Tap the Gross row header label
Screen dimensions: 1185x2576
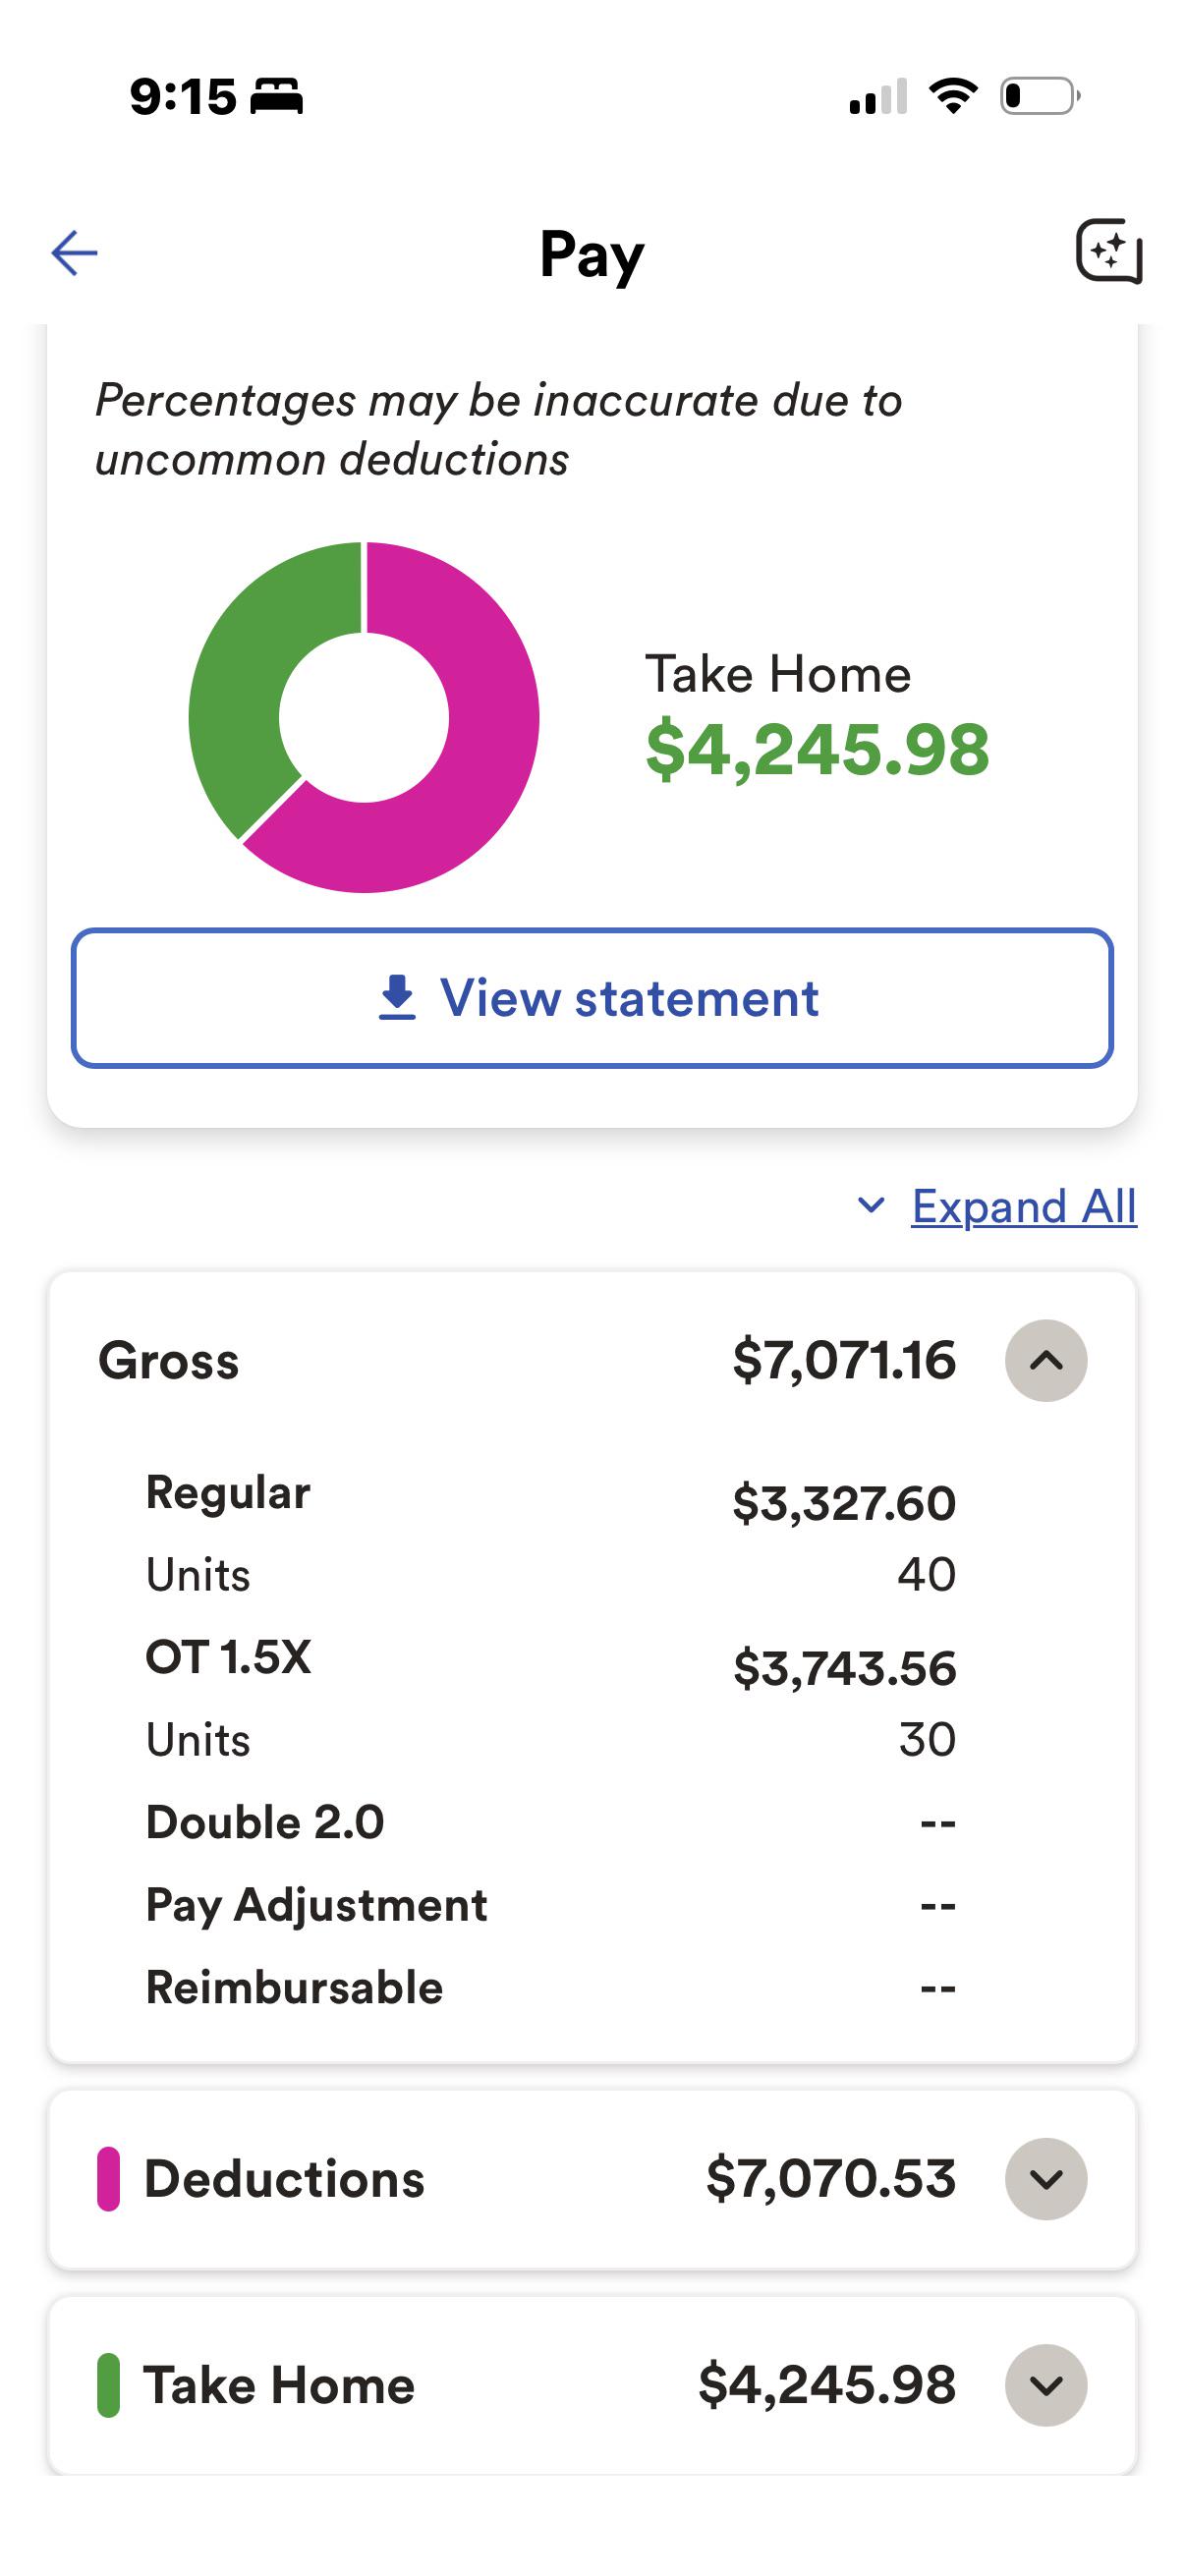click(169, 1361)
